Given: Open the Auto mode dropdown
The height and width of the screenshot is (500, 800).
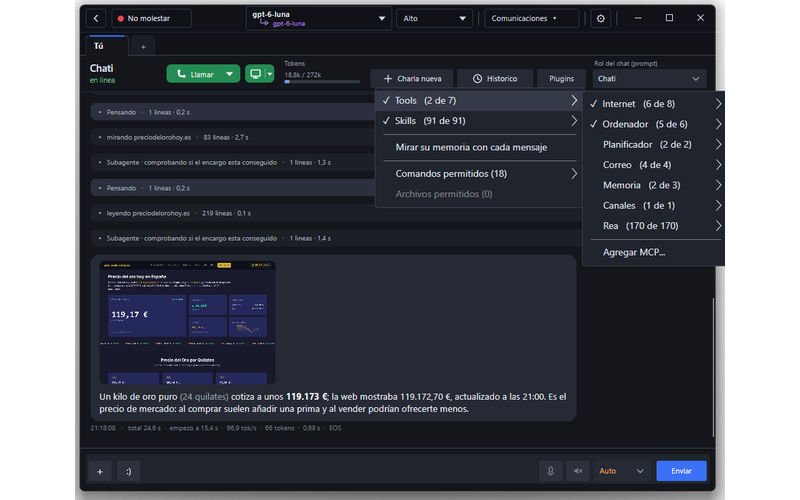Looking at the screenshot, I should (621, 471).
